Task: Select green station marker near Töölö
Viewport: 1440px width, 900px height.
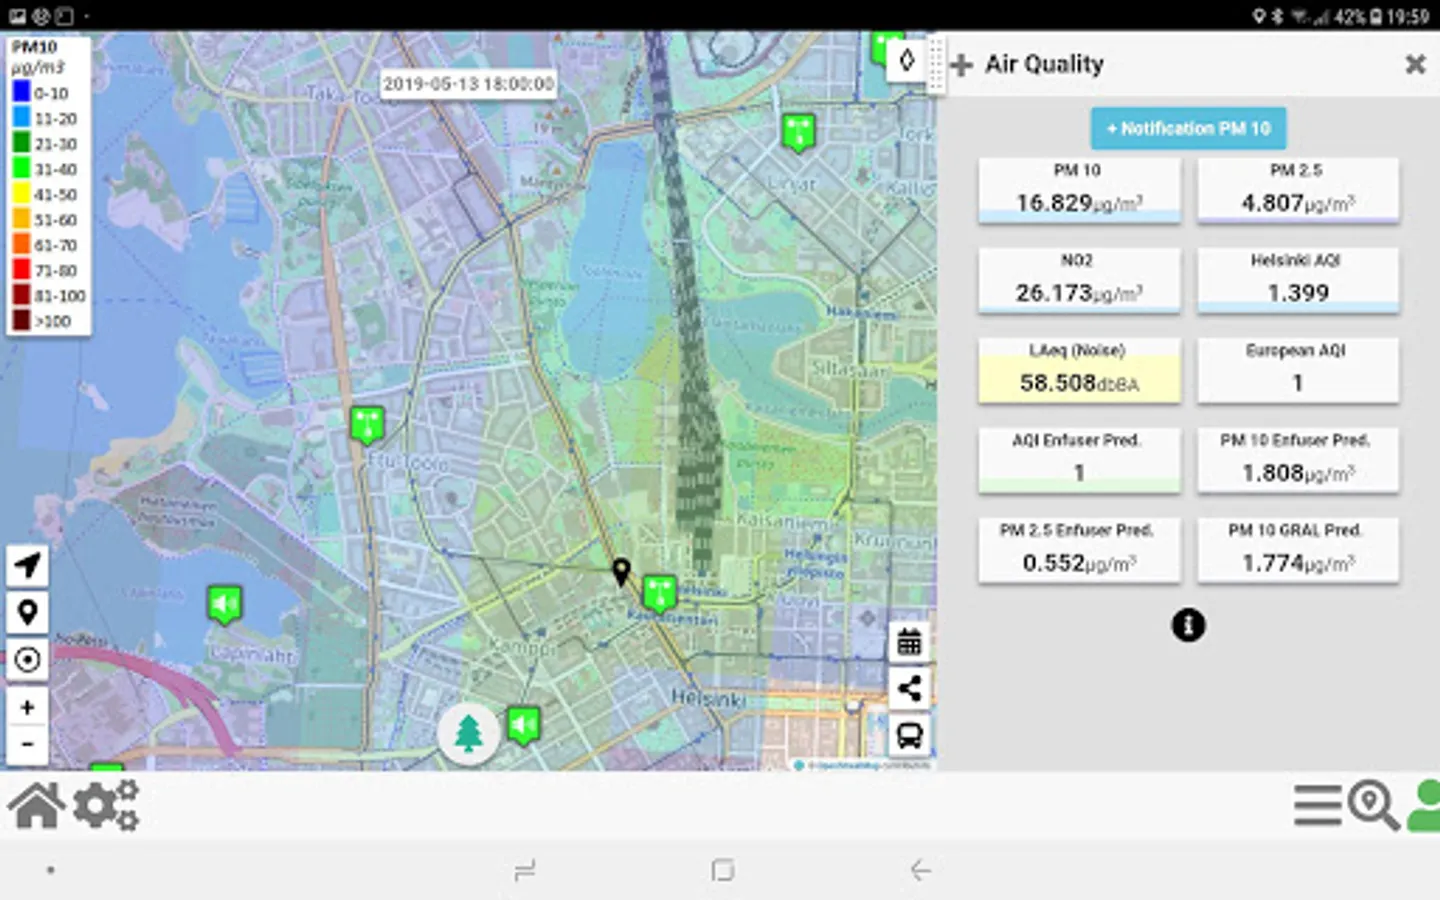Action: click(367, 425)
